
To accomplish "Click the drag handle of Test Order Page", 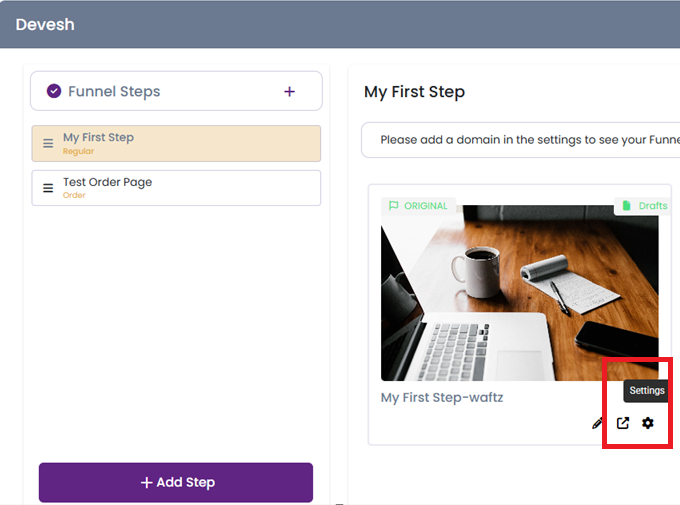I will tap(48, 188).
